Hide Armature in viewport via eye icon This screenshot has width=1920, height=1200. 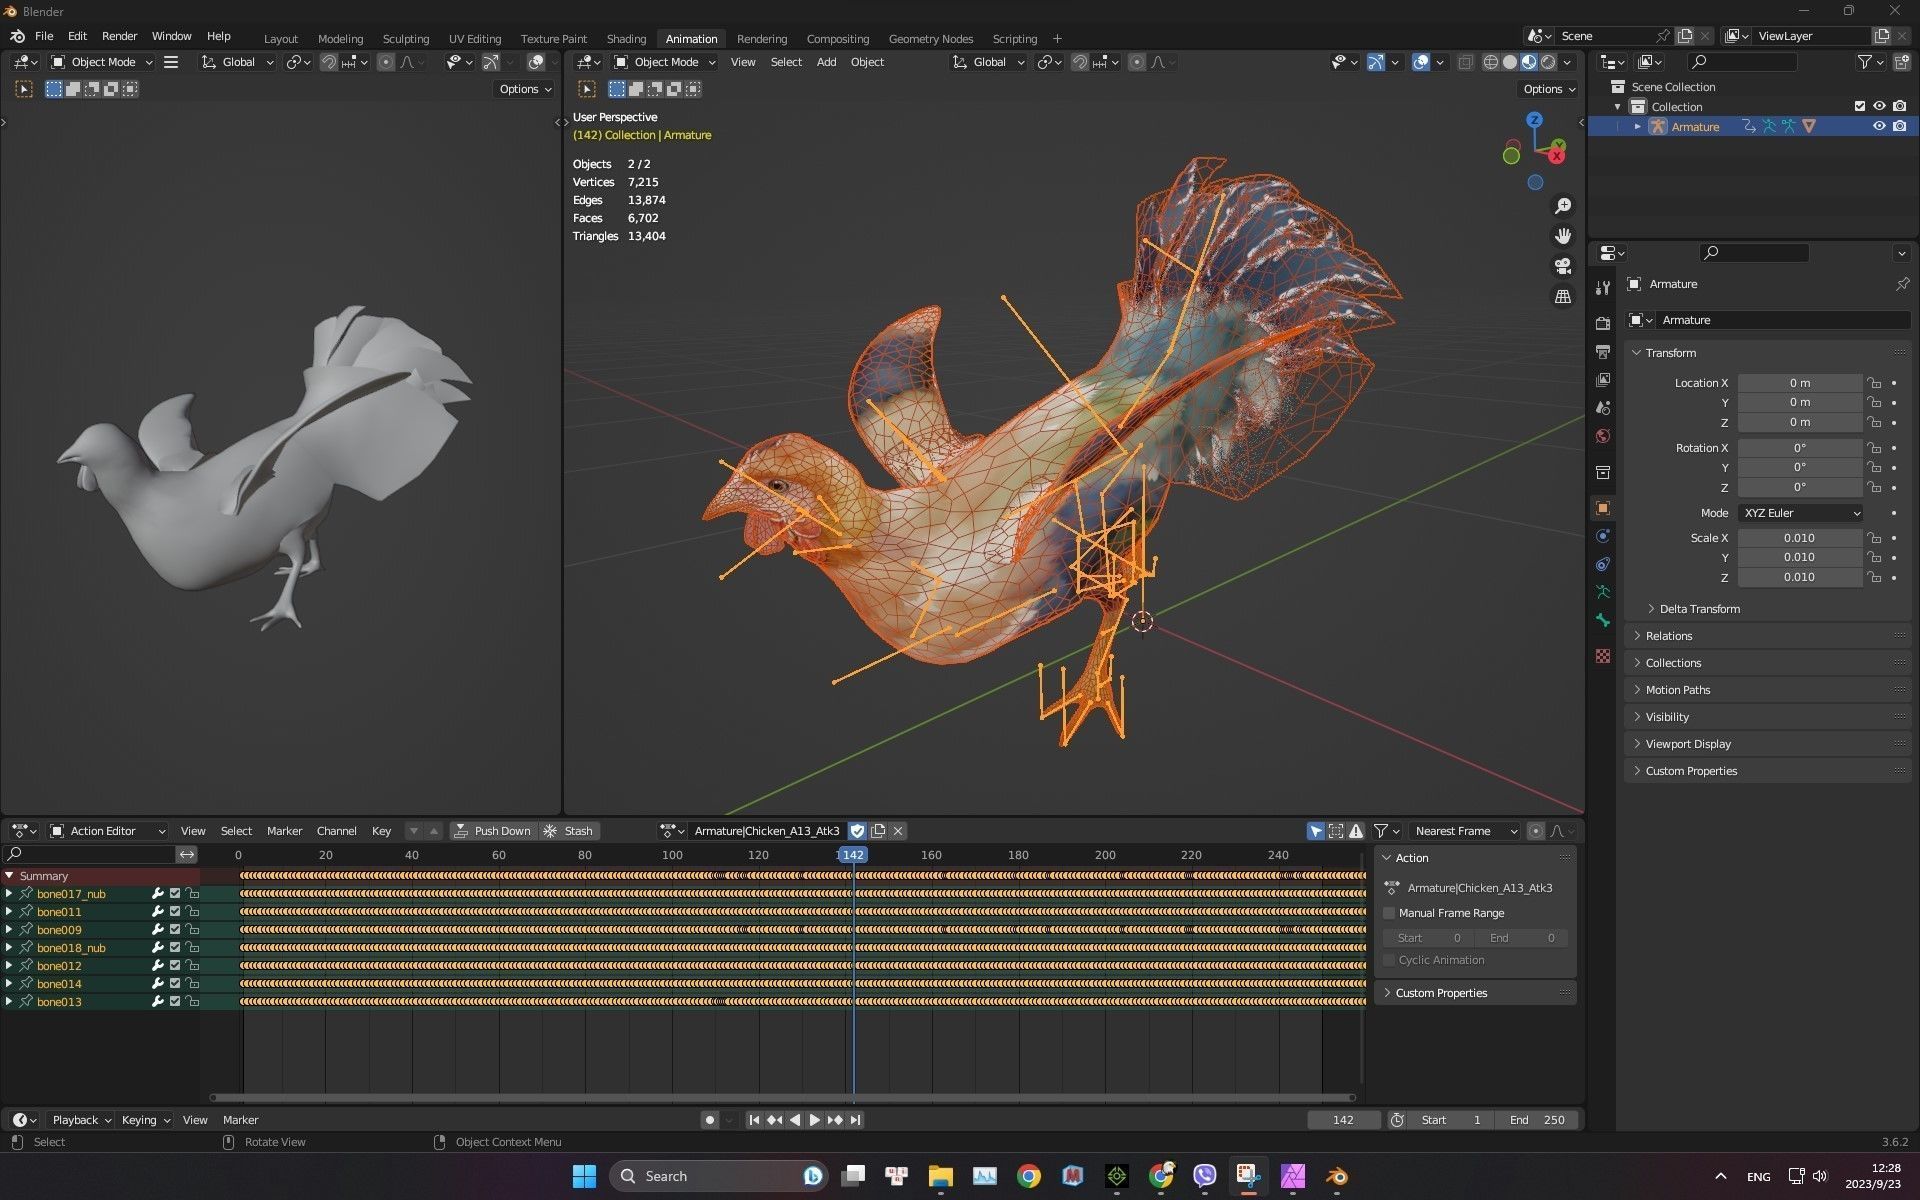(1879, 126)
